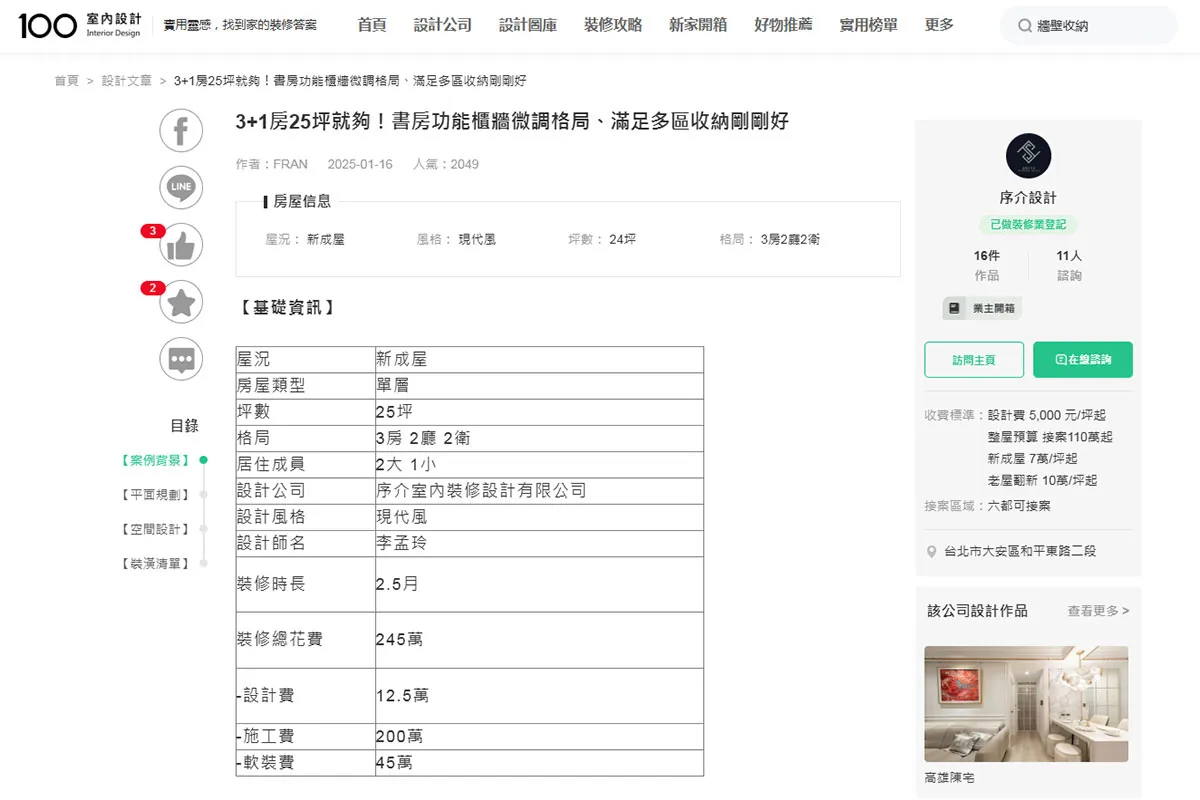Open the 業主開箱 badge

982,308
